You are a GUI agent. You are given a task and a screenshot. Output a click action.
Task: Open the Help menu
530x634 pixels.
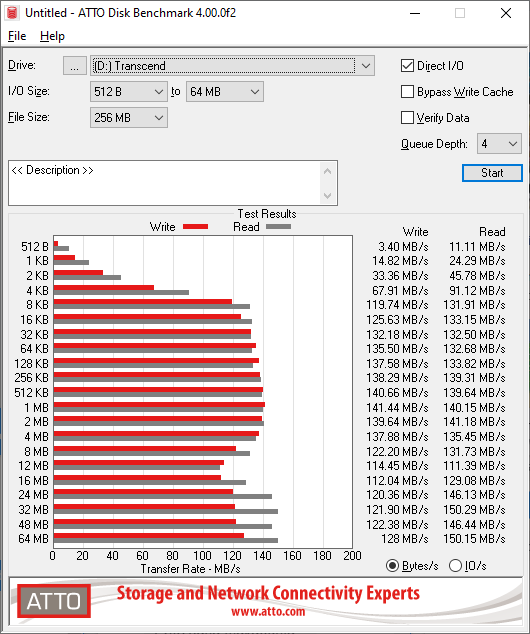(52, 36)
